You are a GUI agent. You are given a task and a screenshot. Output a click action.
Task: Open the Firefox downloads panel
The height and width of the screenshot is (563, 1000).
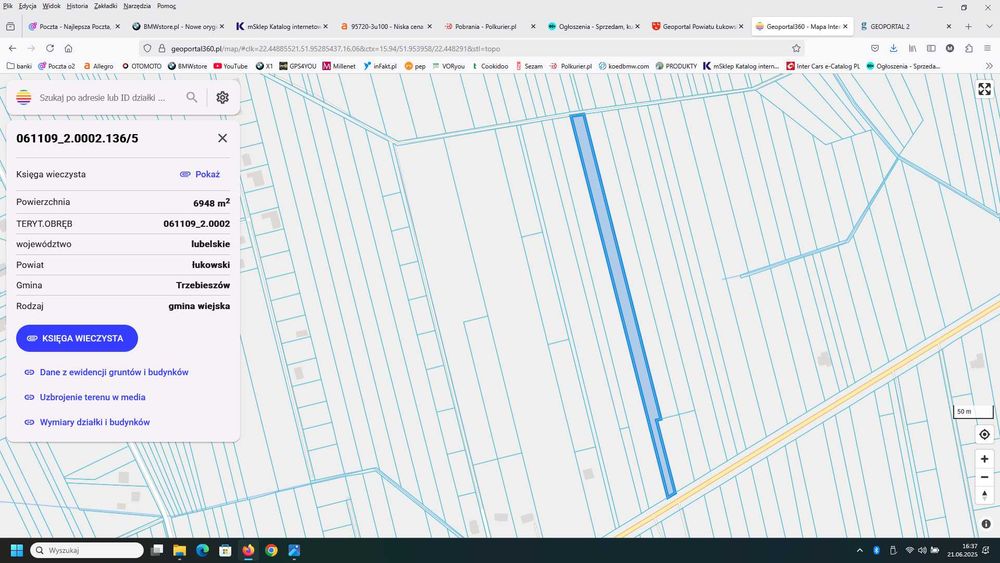[x=893, y=48]
